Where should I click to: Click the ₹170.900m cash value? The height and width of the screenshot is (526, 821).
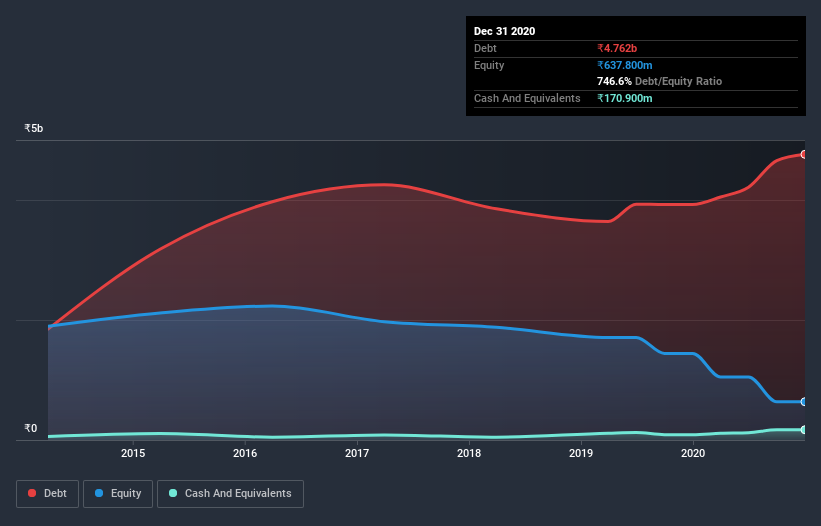(625, 98)
